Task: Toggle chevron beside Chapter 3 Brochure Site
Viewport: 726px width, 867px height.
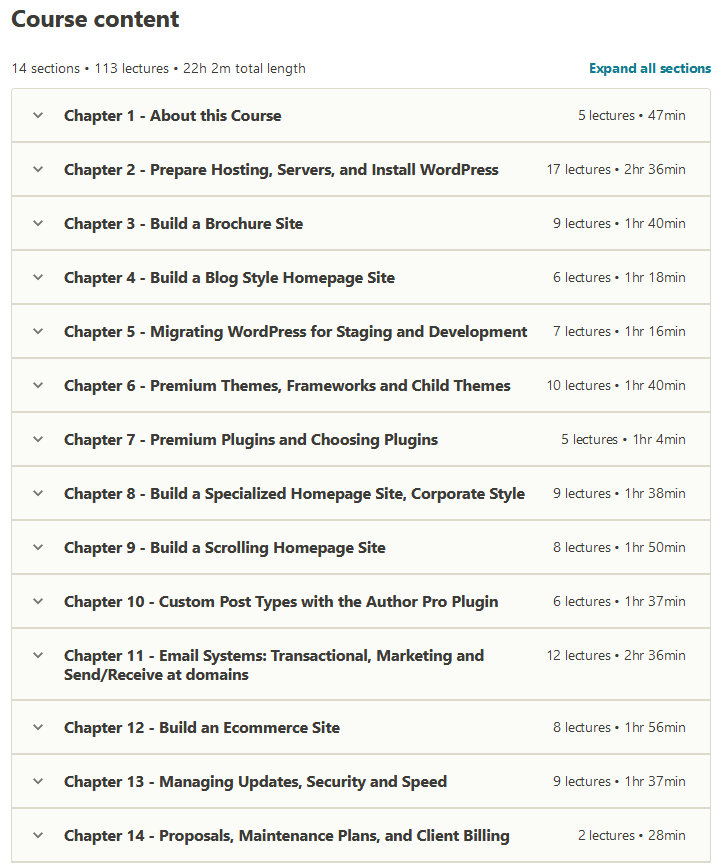Action: tap(38, 223)
